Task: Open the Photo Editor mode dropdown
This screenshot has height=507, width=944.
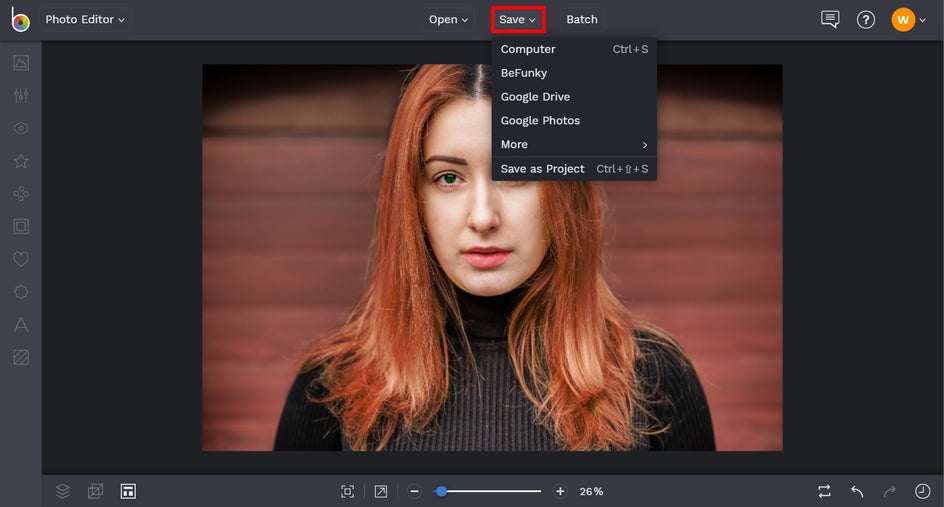Action: coord(85,19)
